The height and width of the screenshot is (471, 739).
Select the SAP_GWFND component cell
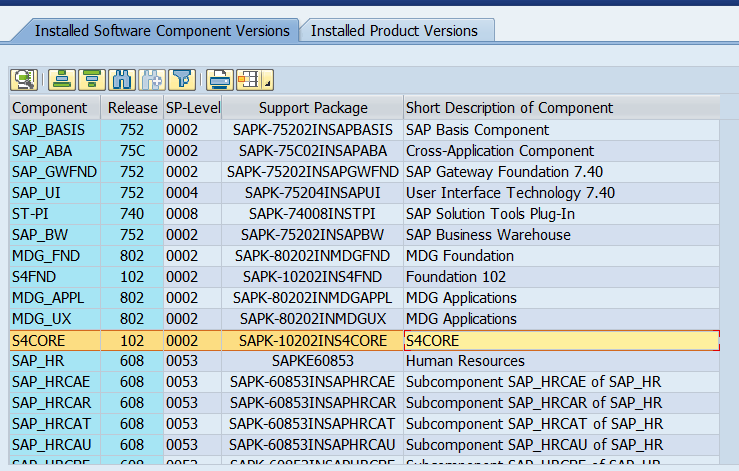(55, 172)
